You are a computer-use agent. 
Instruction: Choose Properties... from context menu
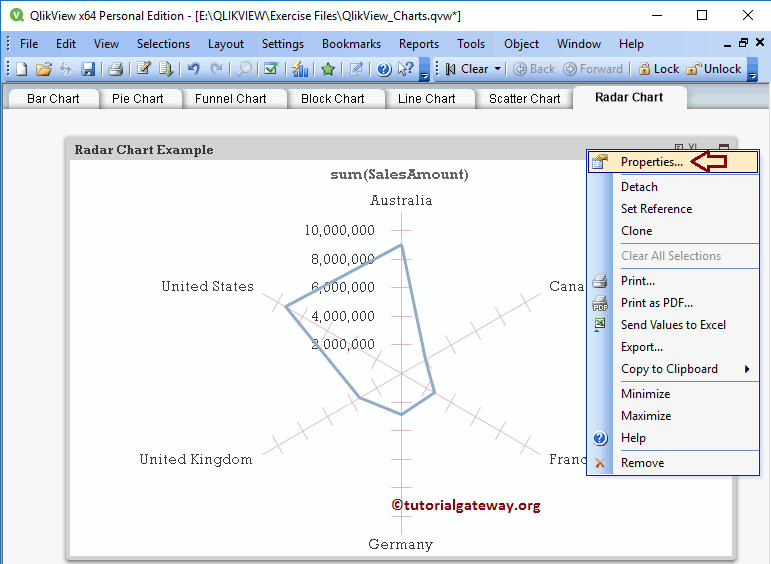pos(673,162)
